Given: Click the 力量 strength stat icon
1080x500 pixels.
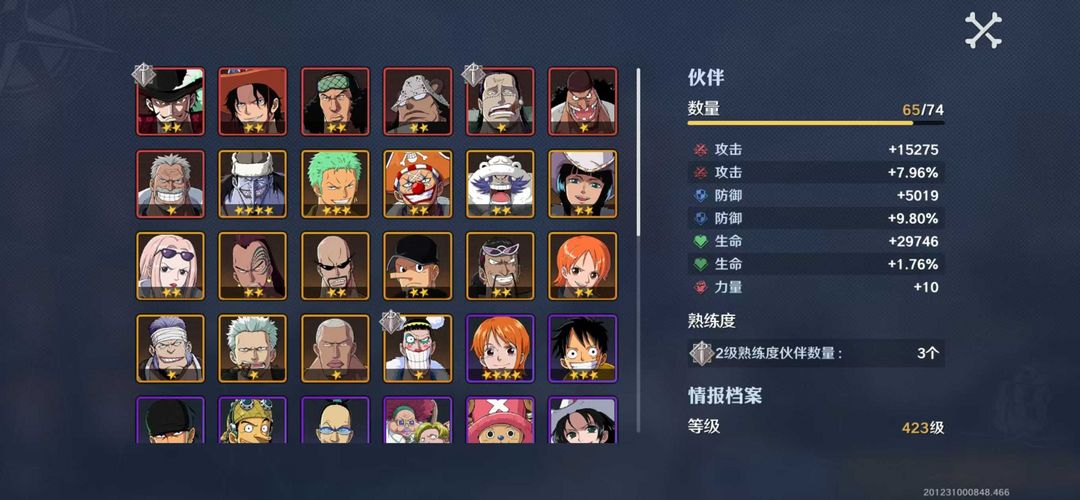Looking at the screenshot, I should tap(701, 287).
